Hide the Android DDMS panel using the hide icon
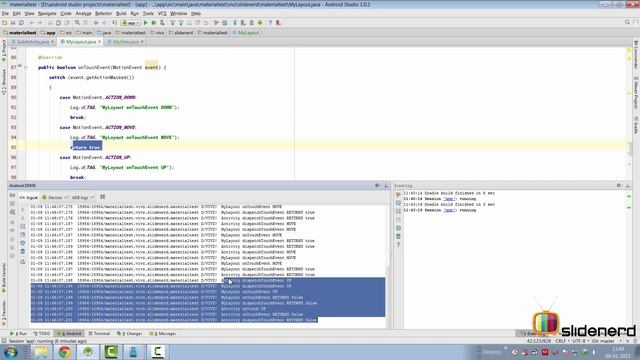640x360 pixels. [x=386, y=186]
